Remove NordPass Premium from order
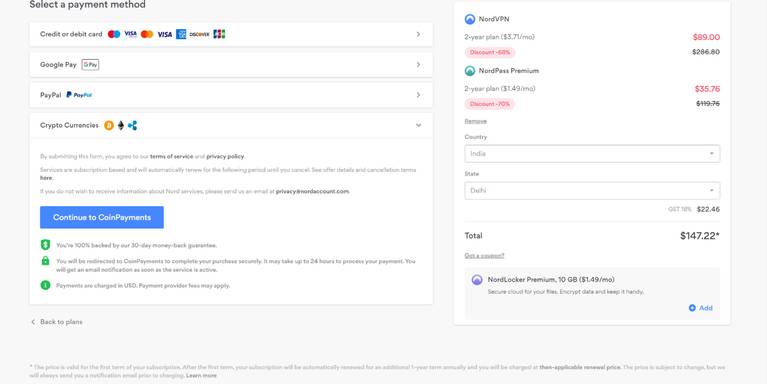Viewport: 767px width, 384px height. click(475, 121)
